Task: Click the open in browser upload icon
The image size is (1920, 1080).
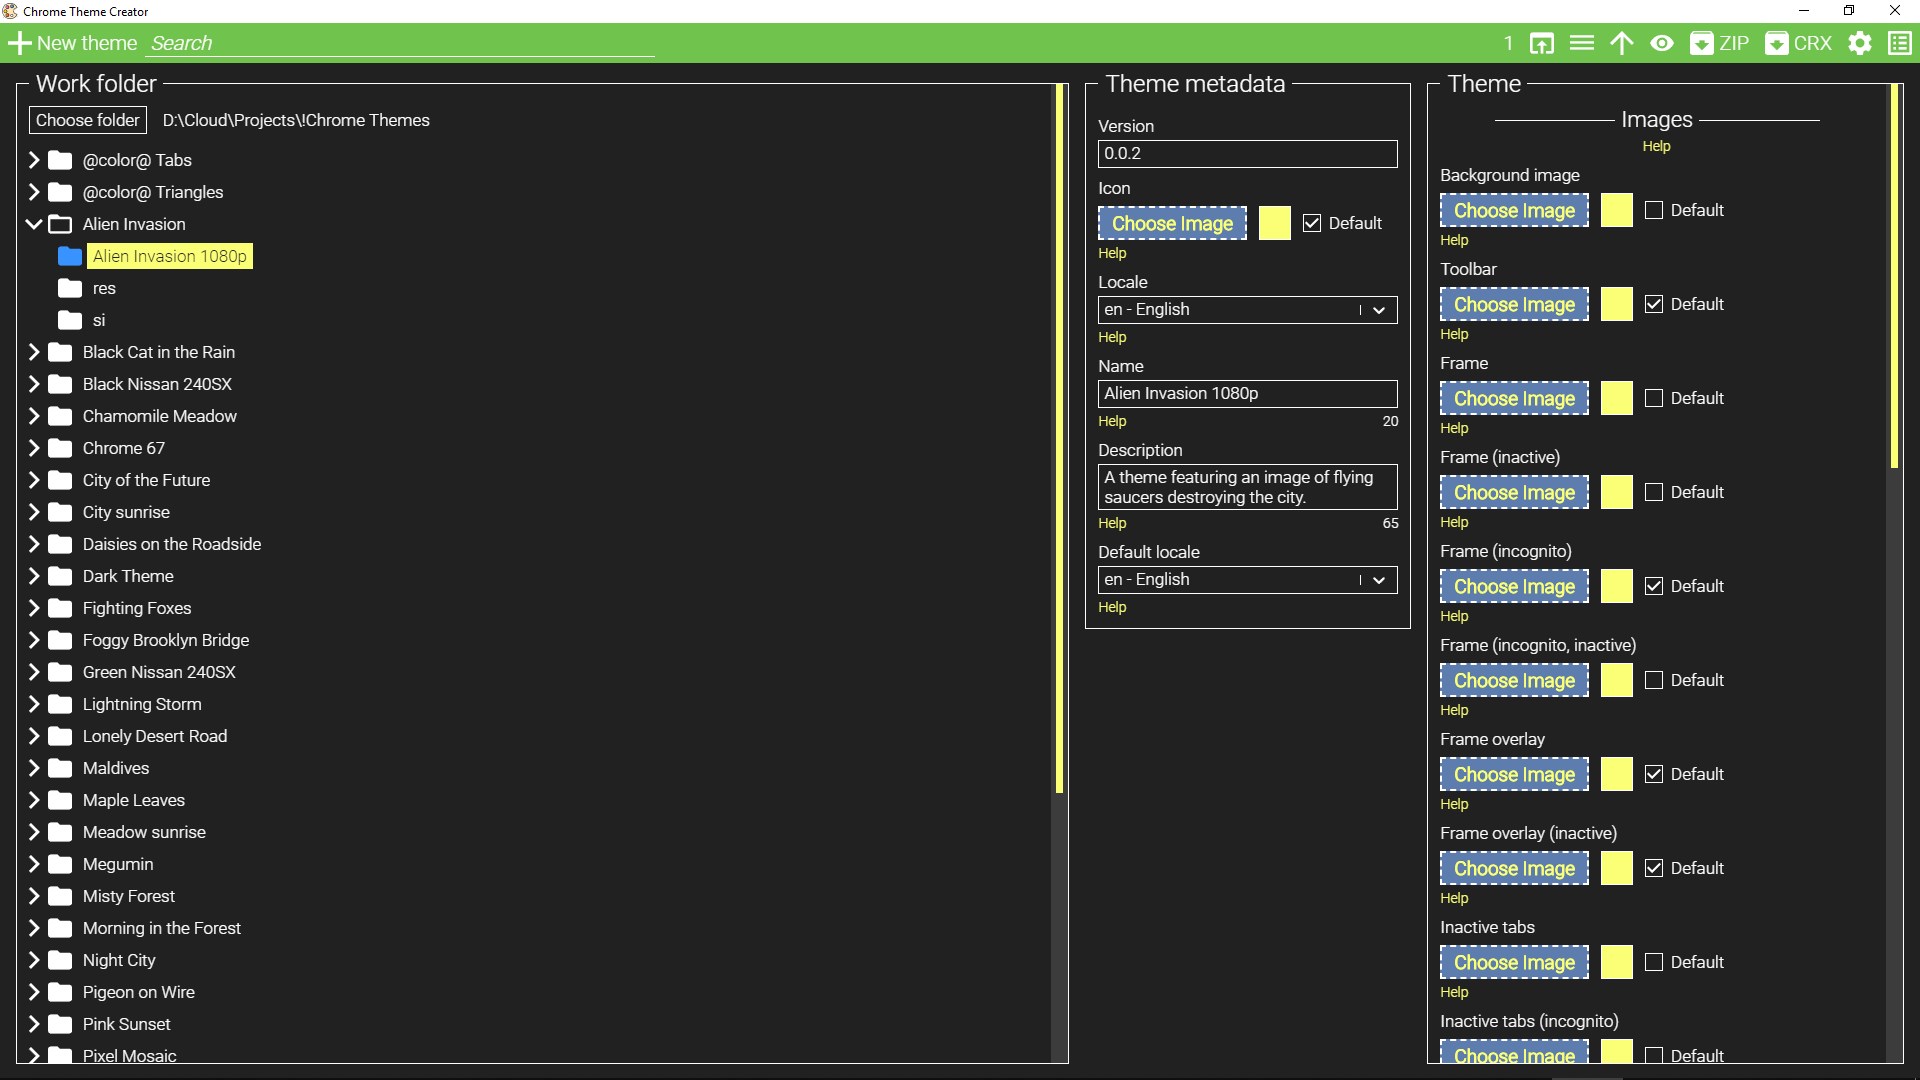Action: point(1542,43)
